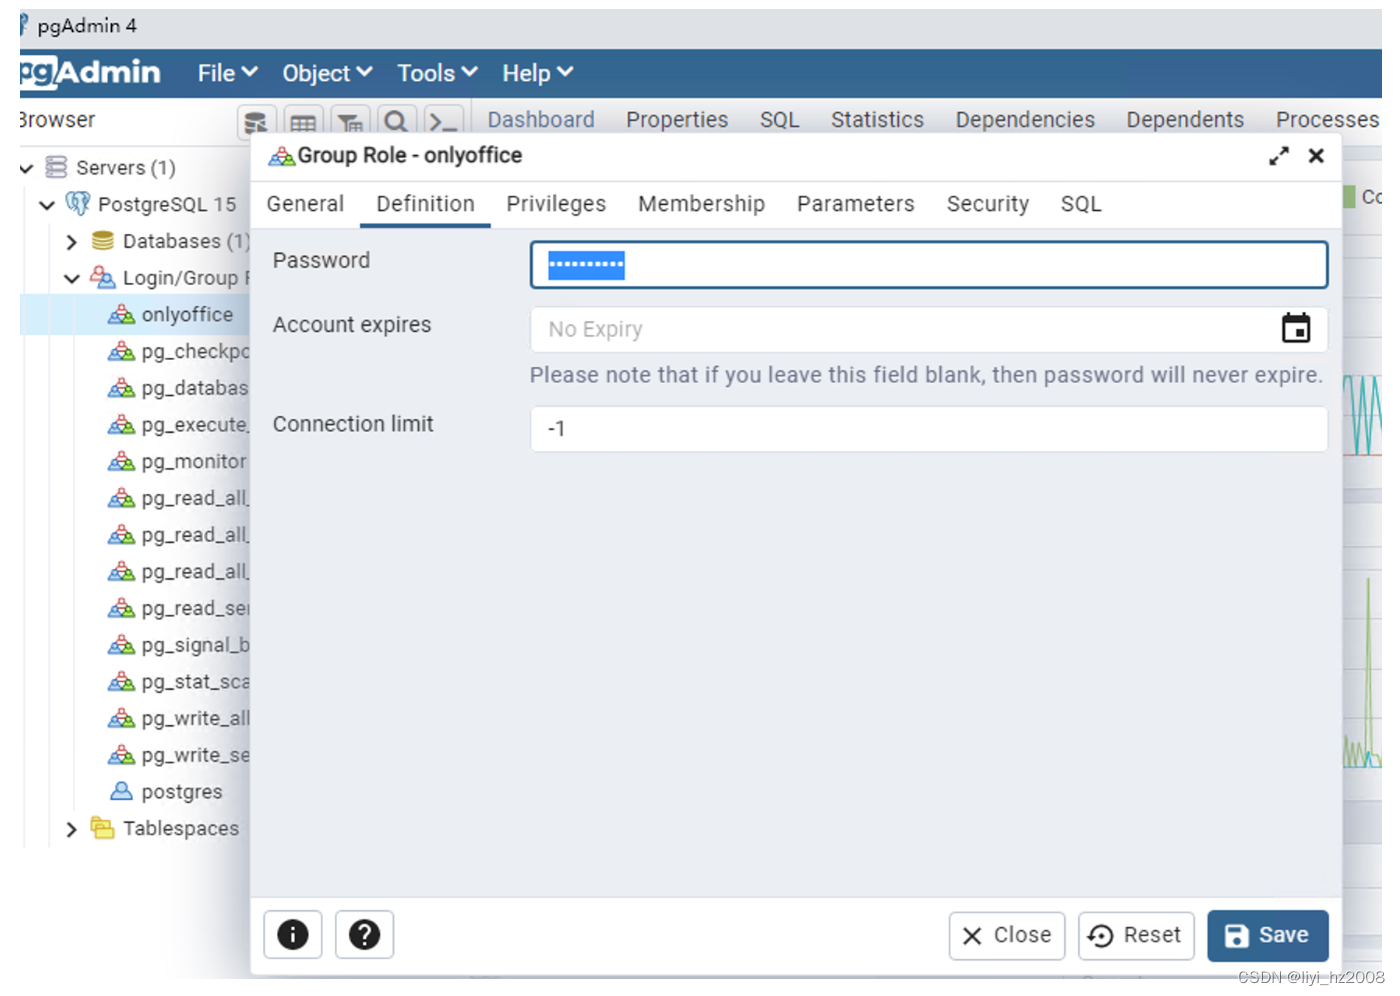Click the Search Objects magnifier icon
This screenshot has height=996, width=1400.
pyautogui.click(x=396, y=123)
